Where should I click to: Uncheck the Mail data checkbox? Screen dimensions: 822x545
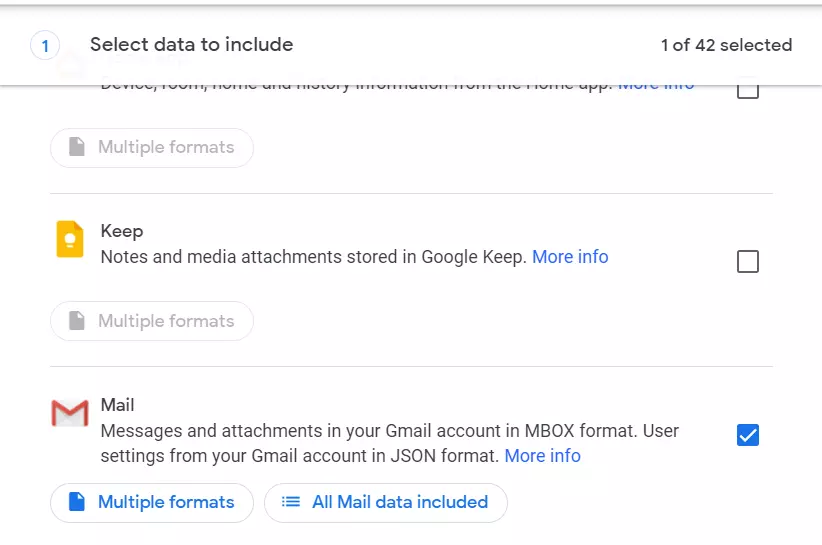click(x=747, y=435)
